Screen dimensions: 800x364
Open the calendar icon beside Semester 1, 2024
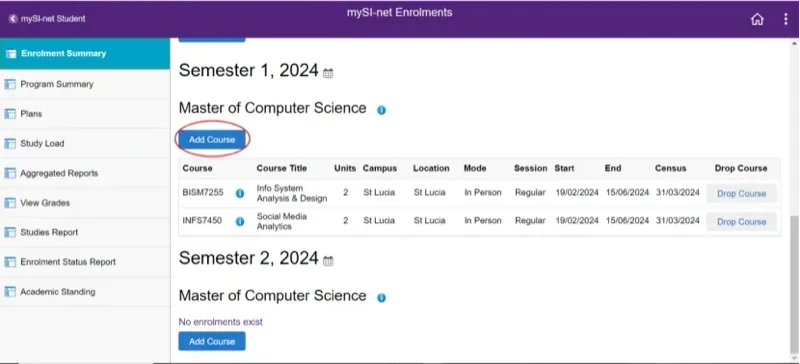point(328,74)
